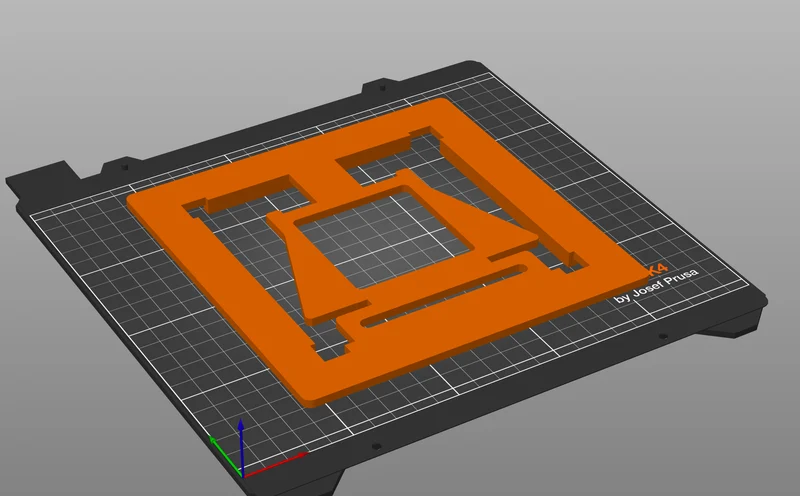Click the origin point where axes meet
The width and height of the screenshot is (800, 496).
[243, 476]
